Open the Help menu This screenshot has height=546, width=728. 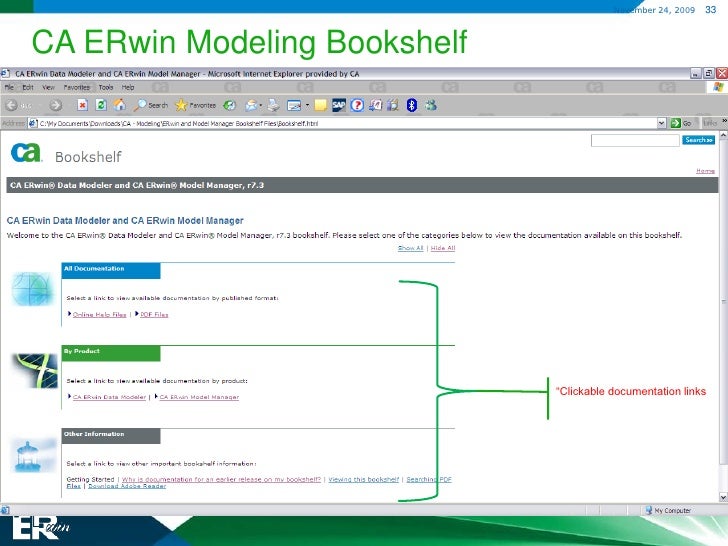(128, 87)
